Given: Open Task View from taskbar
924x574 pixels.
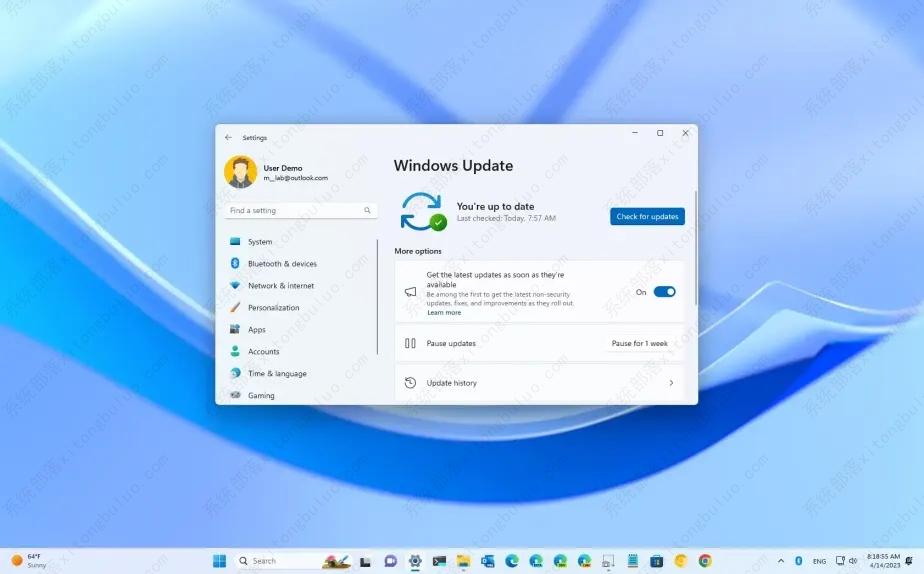Looking at the screenshot, I should tap(365, 561).
